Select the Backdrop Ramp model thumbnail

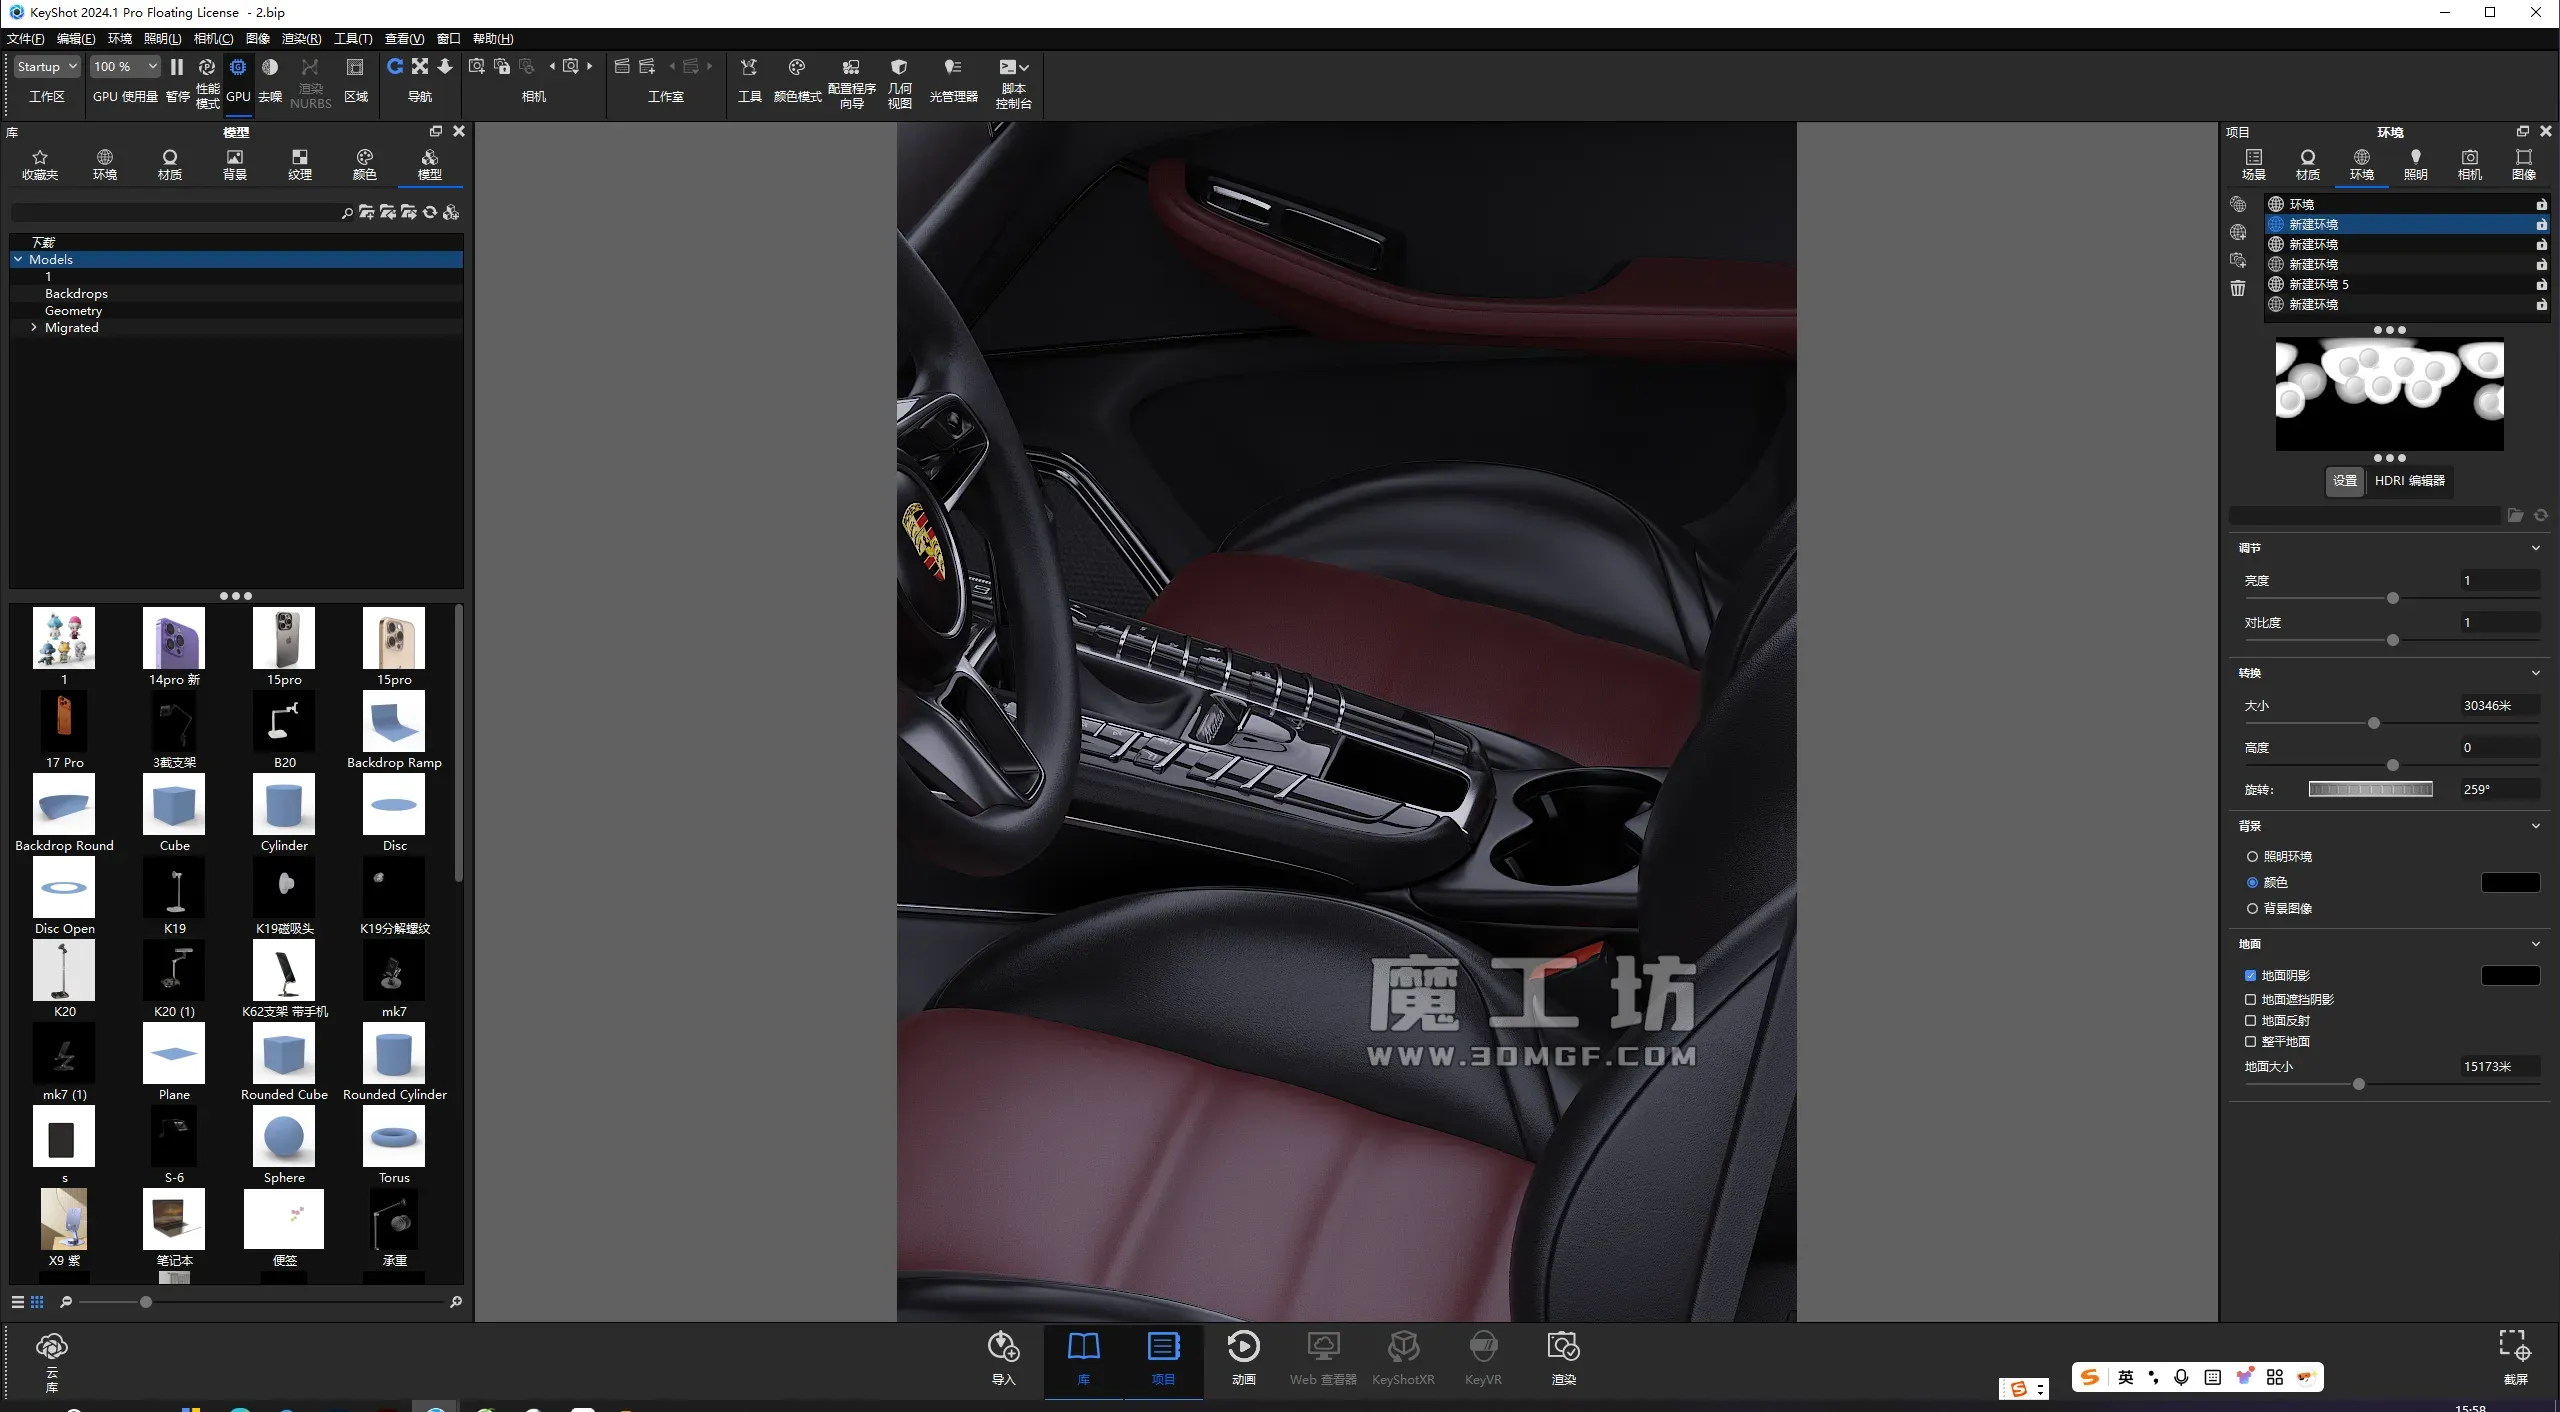click(x=394, y=721)
